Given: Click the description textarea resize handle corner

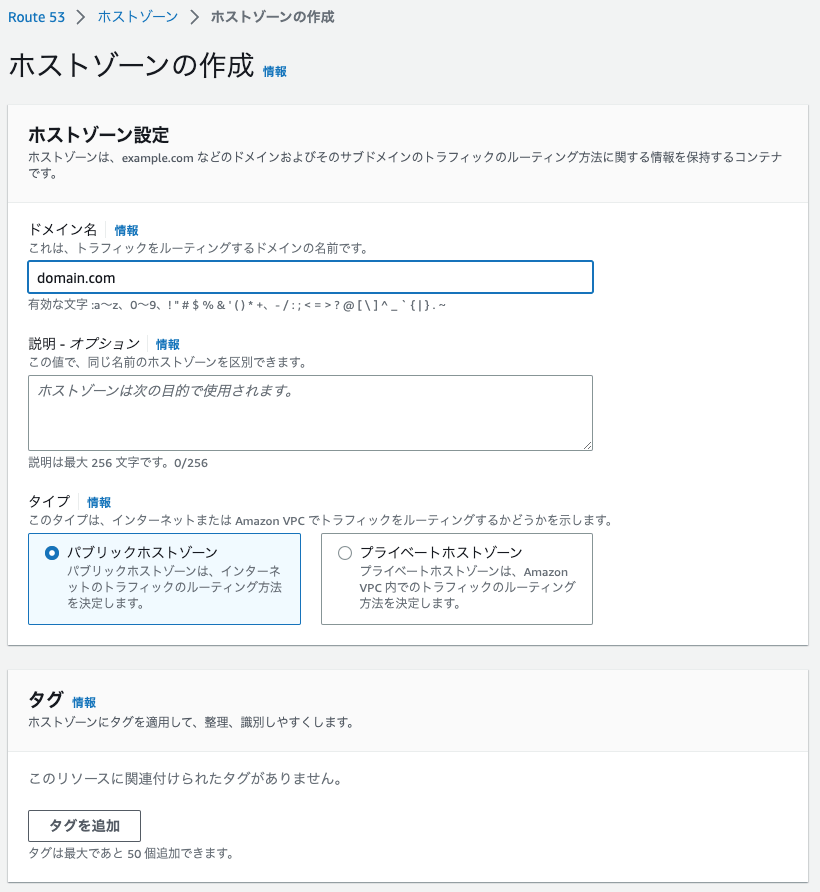Looking at the screenshot, I should click(x=587, y=445).
